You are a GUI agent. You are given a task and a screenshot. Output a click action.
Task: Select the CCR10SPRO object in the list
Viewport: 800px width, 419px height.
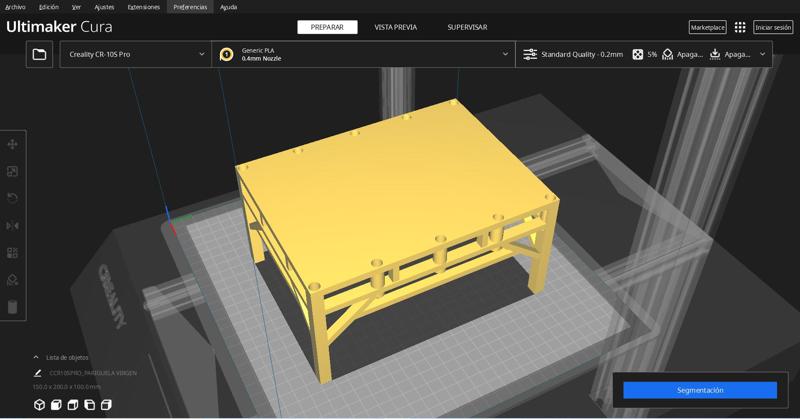pos(93,373)
